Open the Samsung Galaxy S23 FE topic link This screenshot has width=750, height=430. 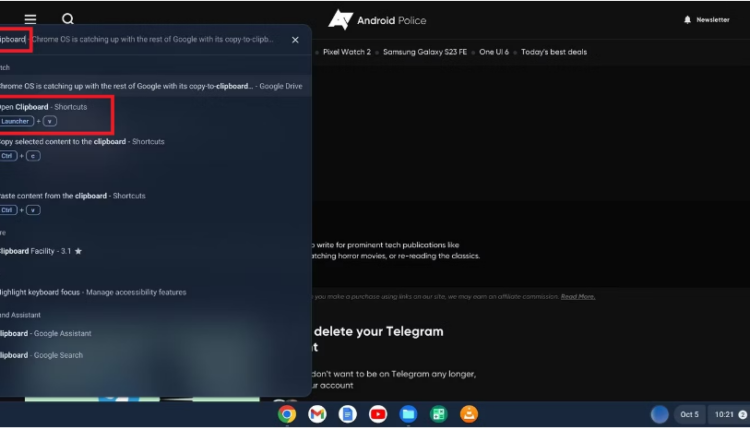point(425,52)
